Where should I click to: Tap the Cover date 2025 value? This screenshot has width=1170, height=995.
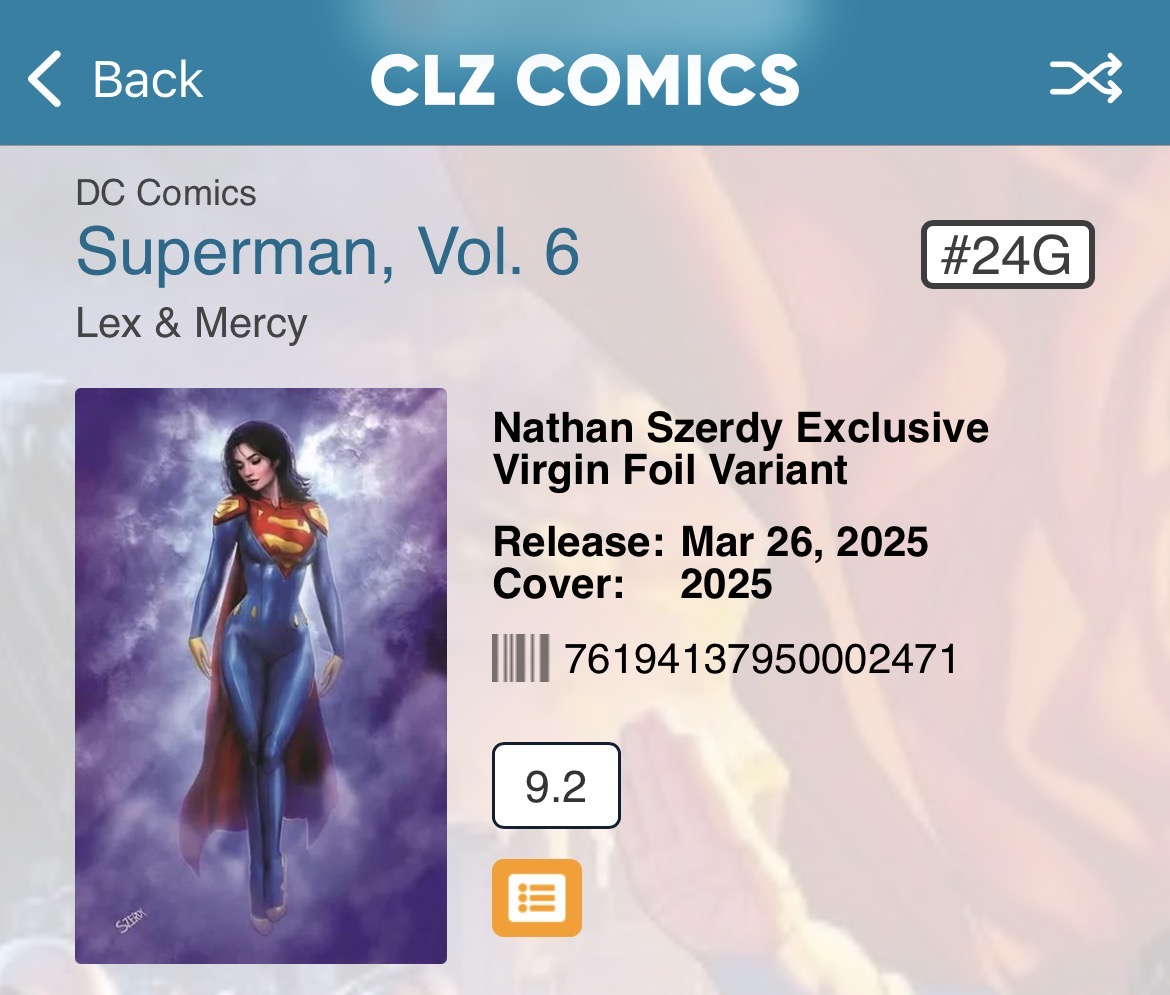tap(726, 584)
